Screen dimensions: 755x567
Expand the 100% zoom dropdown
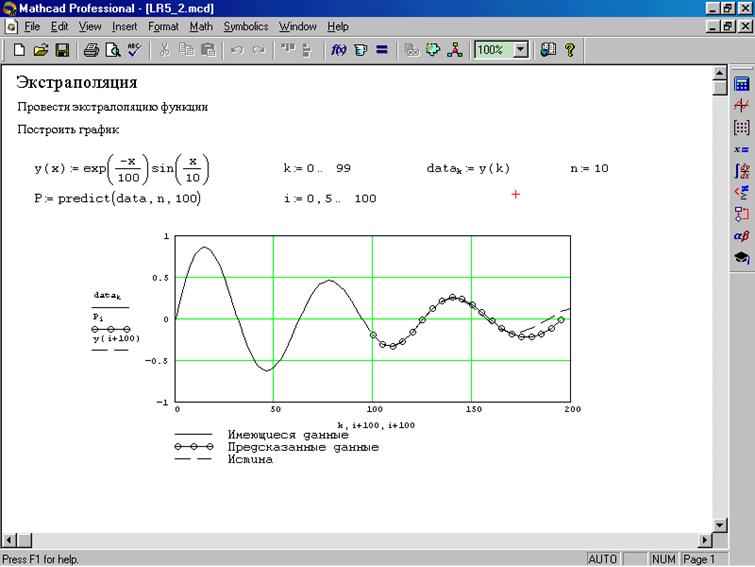click(x=520, y=49)
